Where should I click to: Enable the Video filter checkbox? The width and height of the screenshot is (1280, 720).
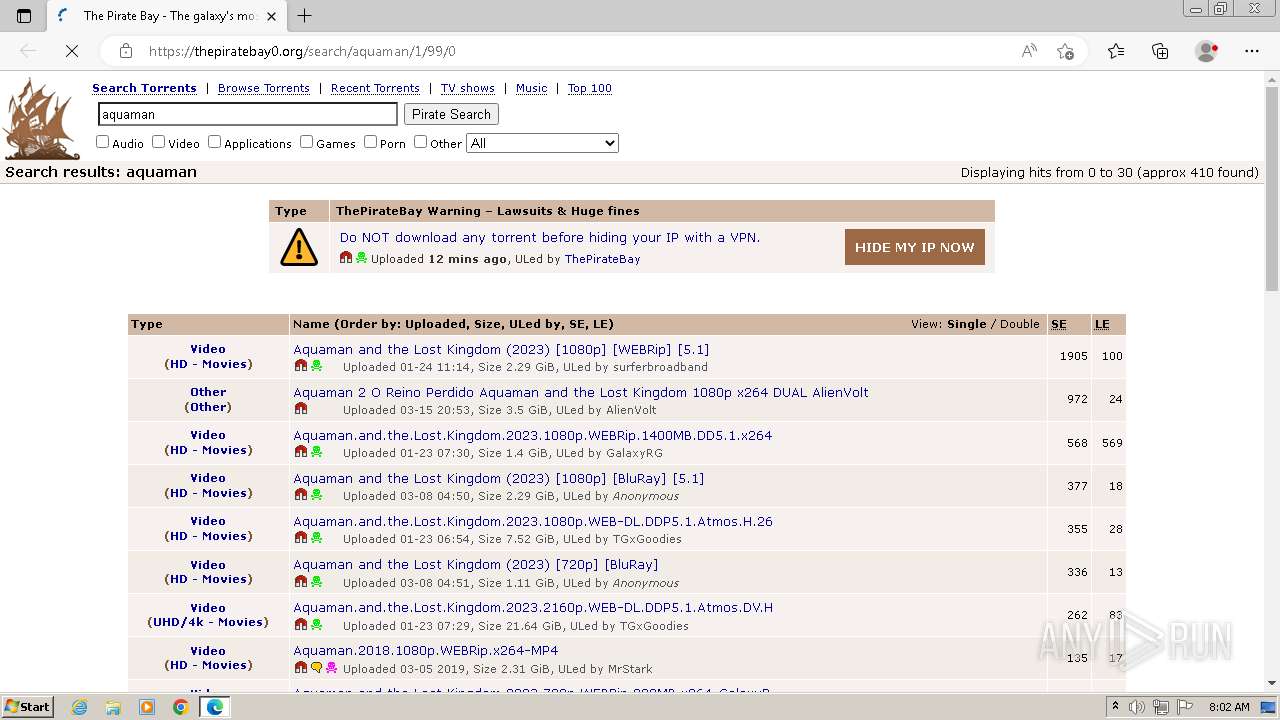pyautogui.click(x=158, y=142)
